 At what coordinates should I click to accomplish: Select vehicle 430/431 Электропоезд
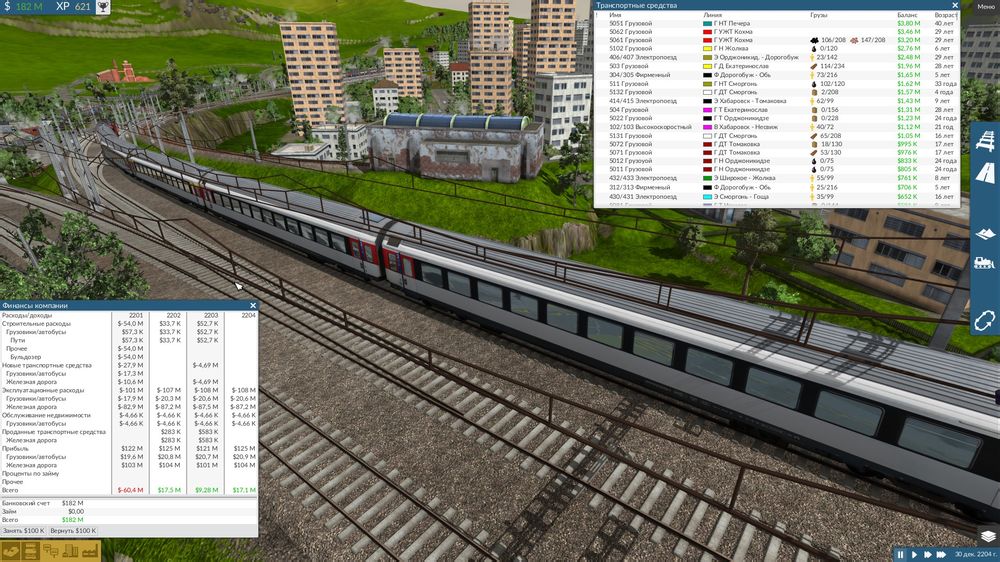(642, 196)
